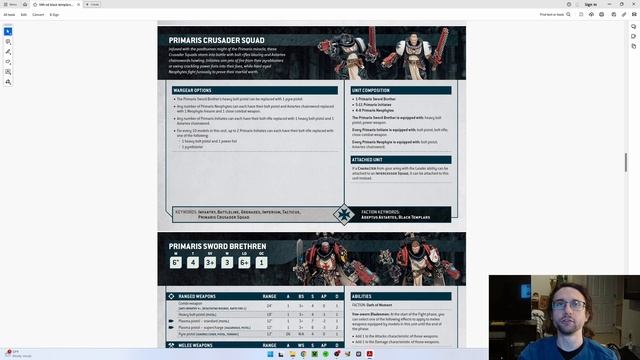Close the black templars document tab
Image resolution: width=640 pixels, height=360 pixels.
click(x=78, y=4)
